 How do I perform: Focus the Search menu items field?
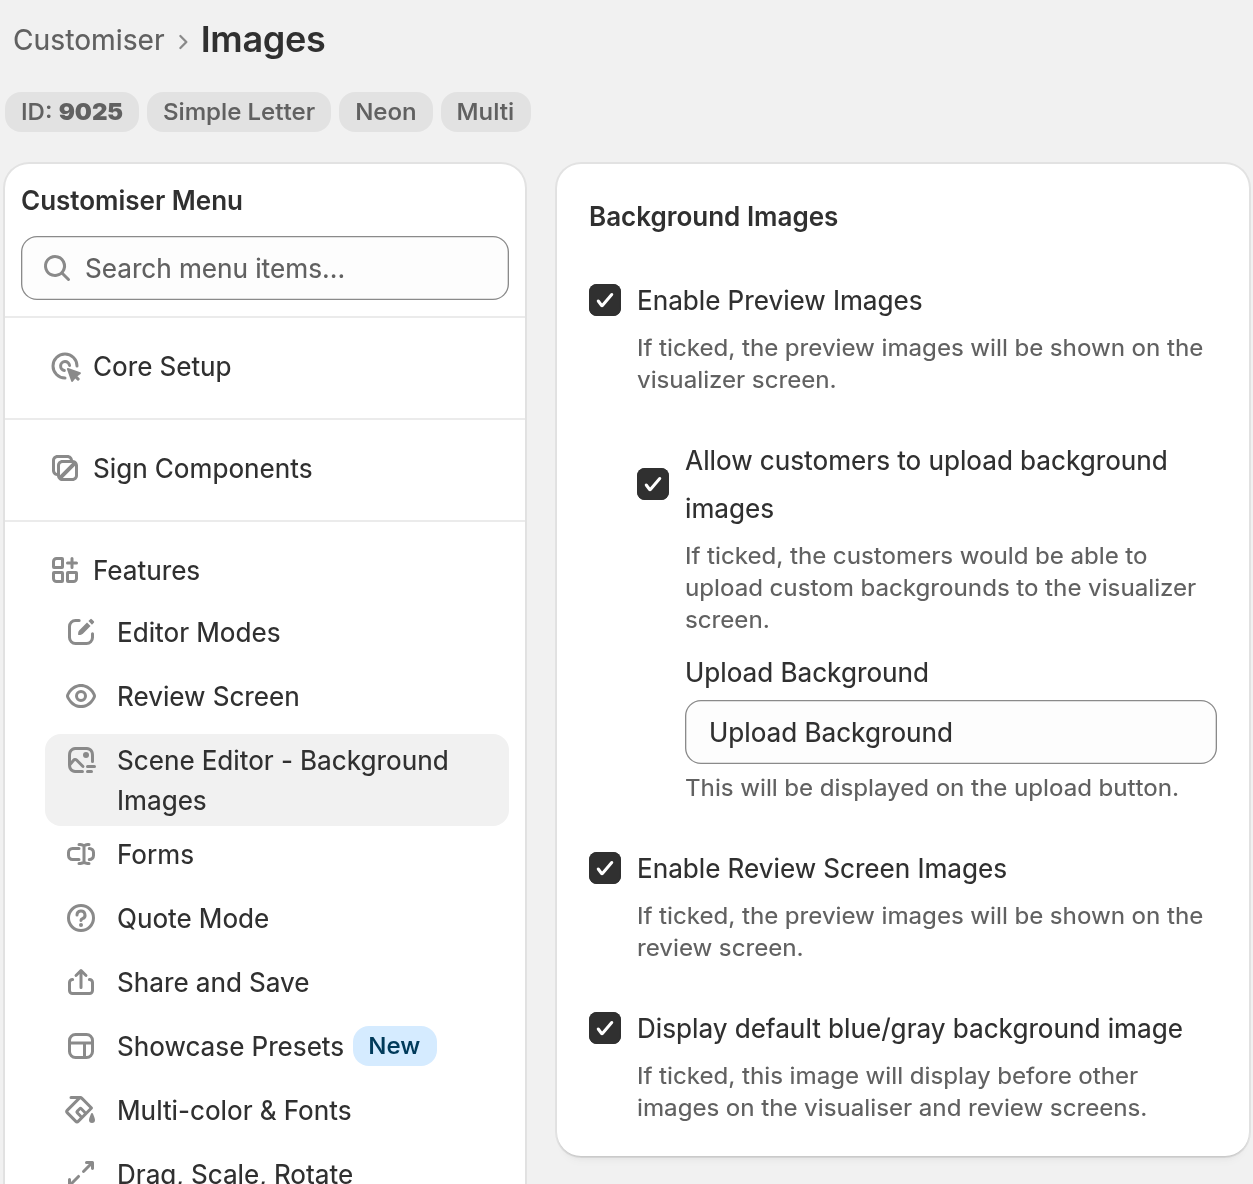[x=265, y=268]
